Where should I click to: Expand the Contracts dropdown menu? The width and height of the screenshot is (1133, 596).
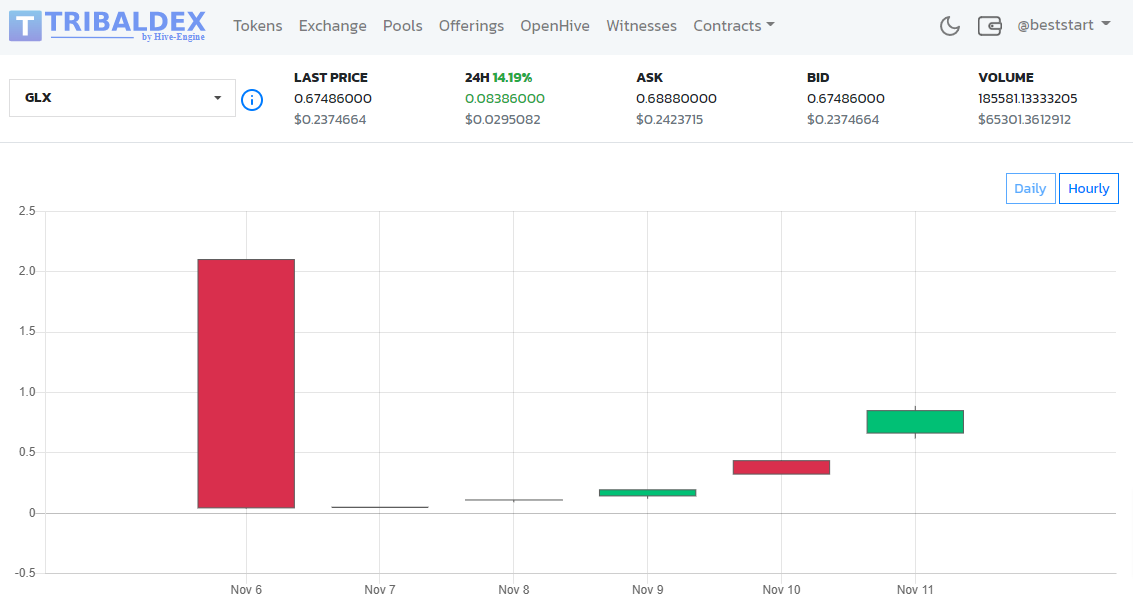733,25
